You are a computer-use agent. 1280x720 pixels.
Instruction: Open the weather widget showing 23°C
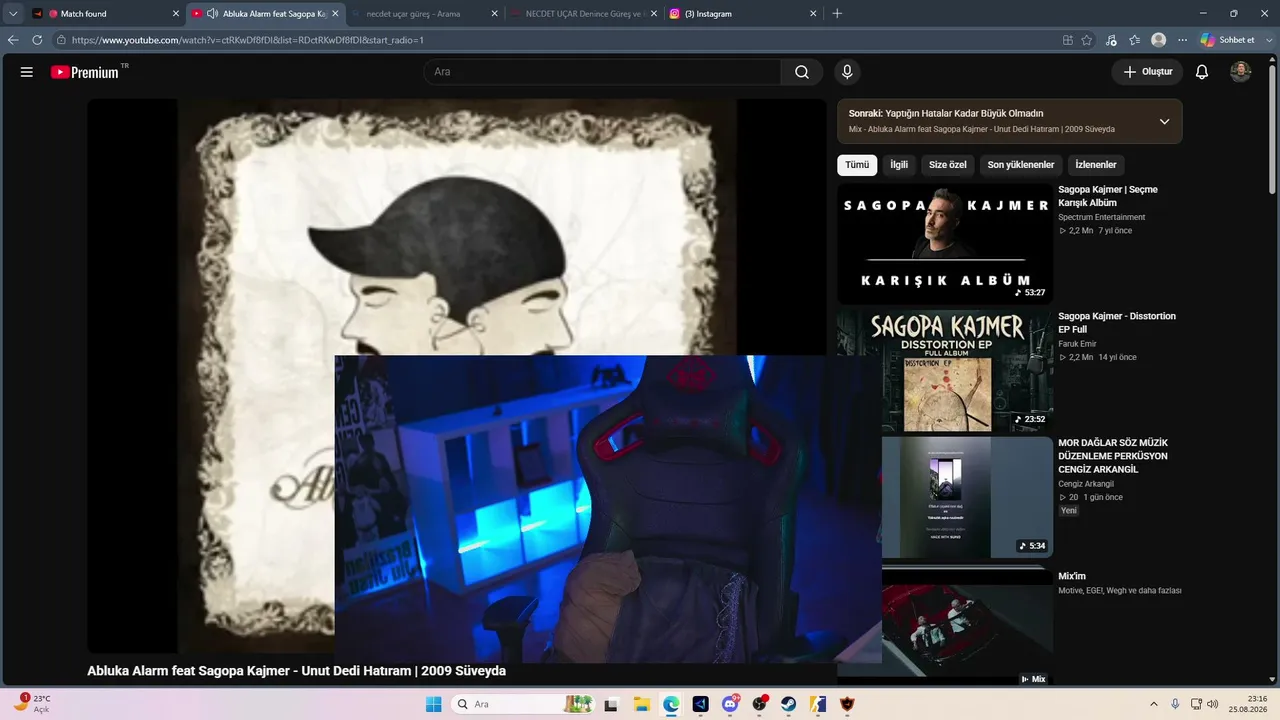point(32,703)
